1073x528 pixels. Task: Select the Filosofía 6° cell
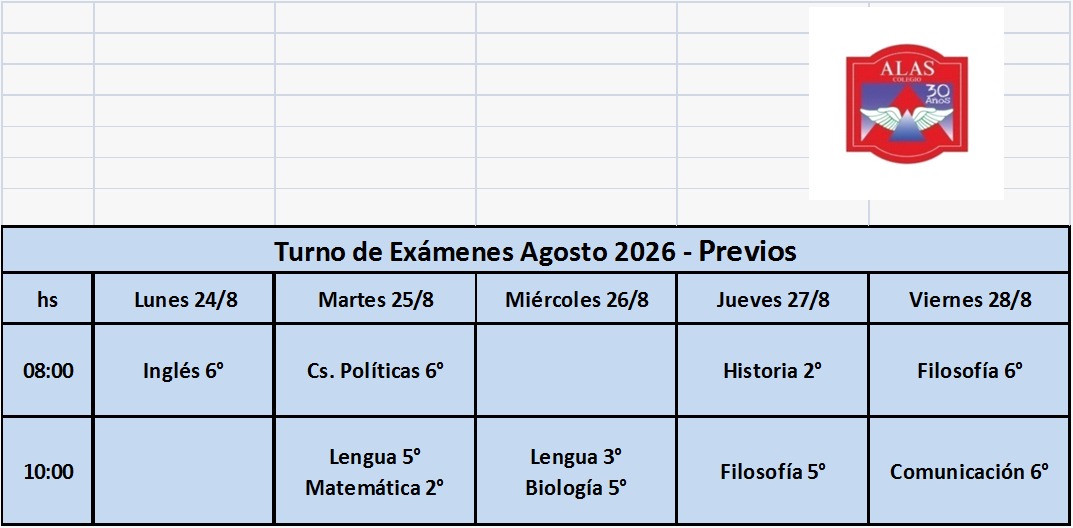pyautogui.click(x=970, y=371)
